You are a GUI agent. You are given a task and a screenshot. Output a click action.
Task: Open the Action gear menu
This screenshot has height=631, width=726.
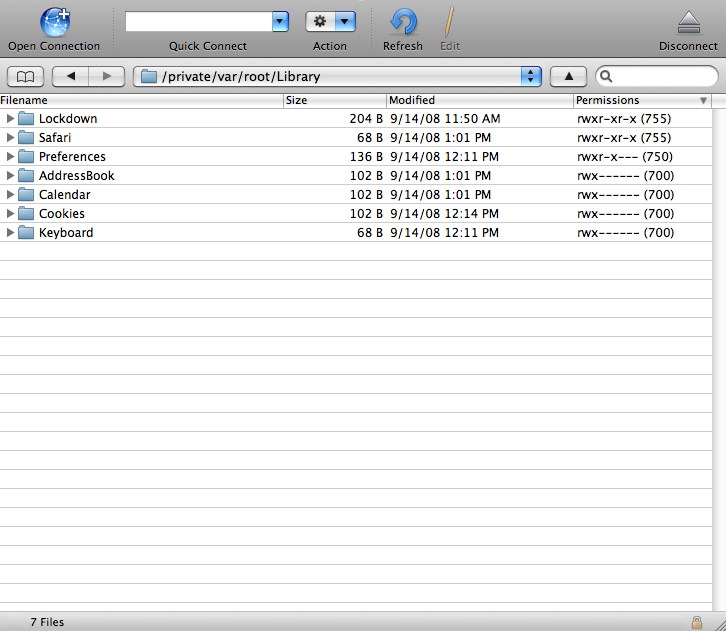(331, 21)
